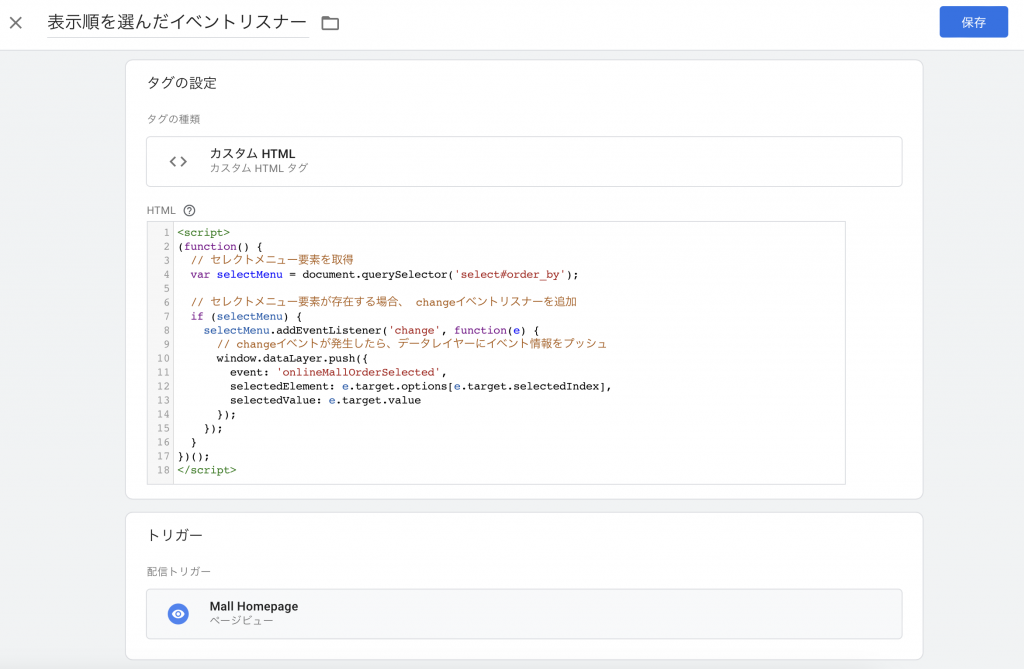
Task: Click the ページビュー trigger type text
Action: (241, 621)
